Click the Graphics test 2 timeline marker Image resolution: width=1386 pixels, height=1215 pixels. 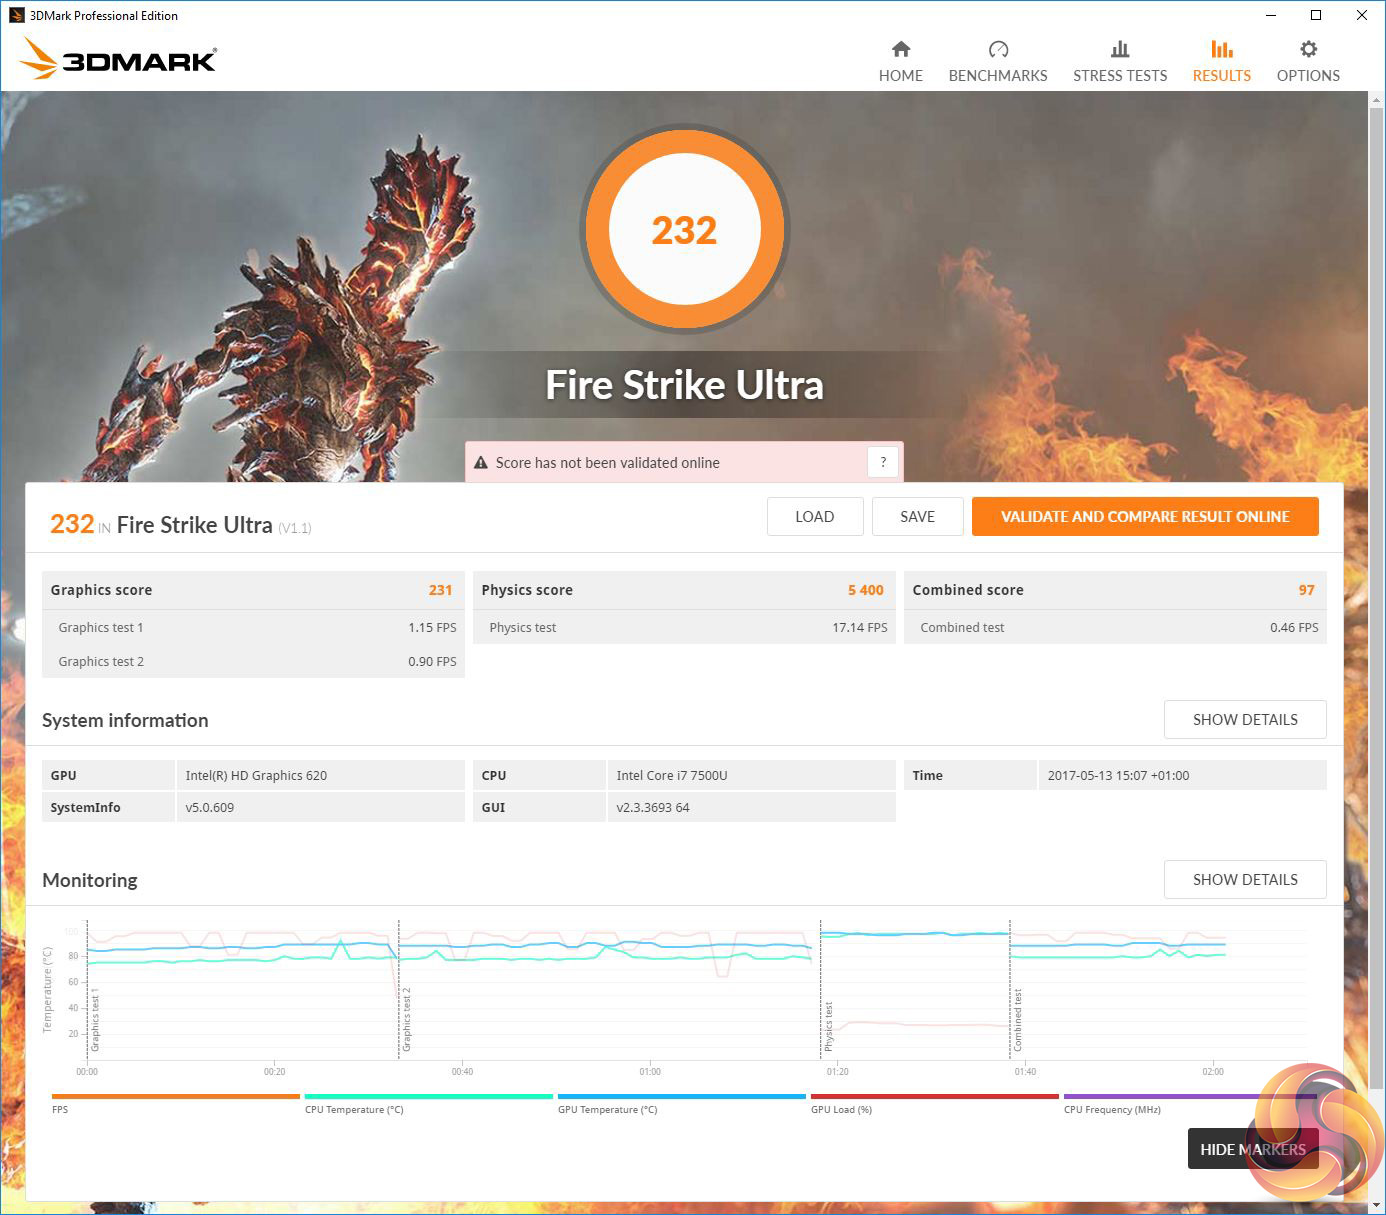[407, 1020]
